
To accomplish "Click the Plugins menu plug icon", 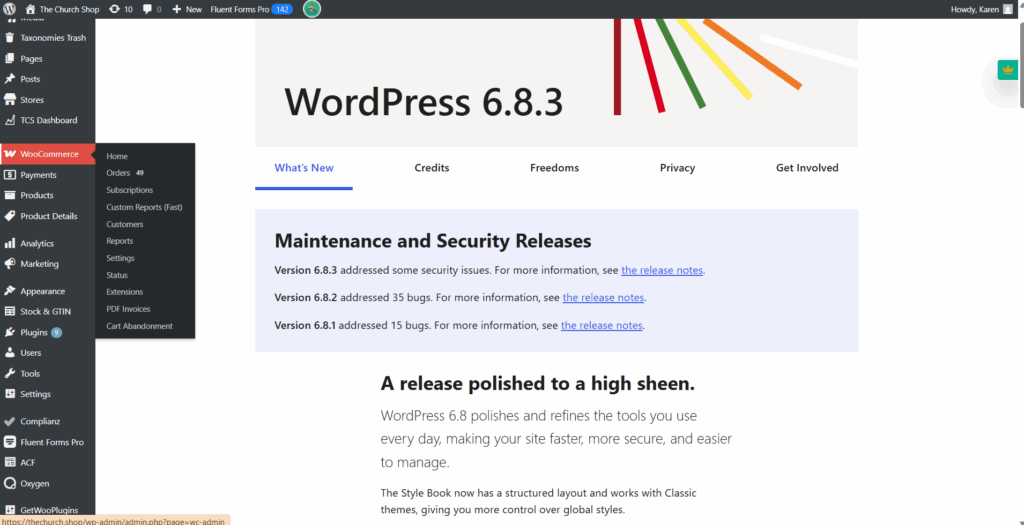I will (10, 332).
